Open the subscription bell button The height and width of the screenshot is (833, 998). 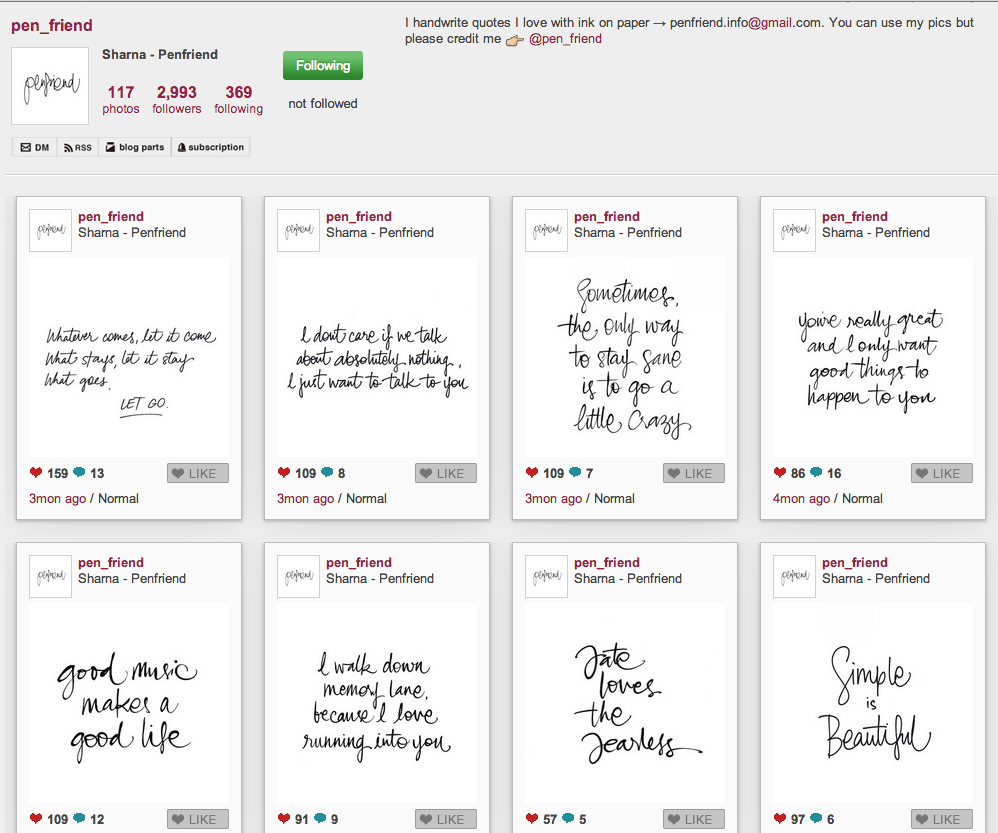coord(211,147)
